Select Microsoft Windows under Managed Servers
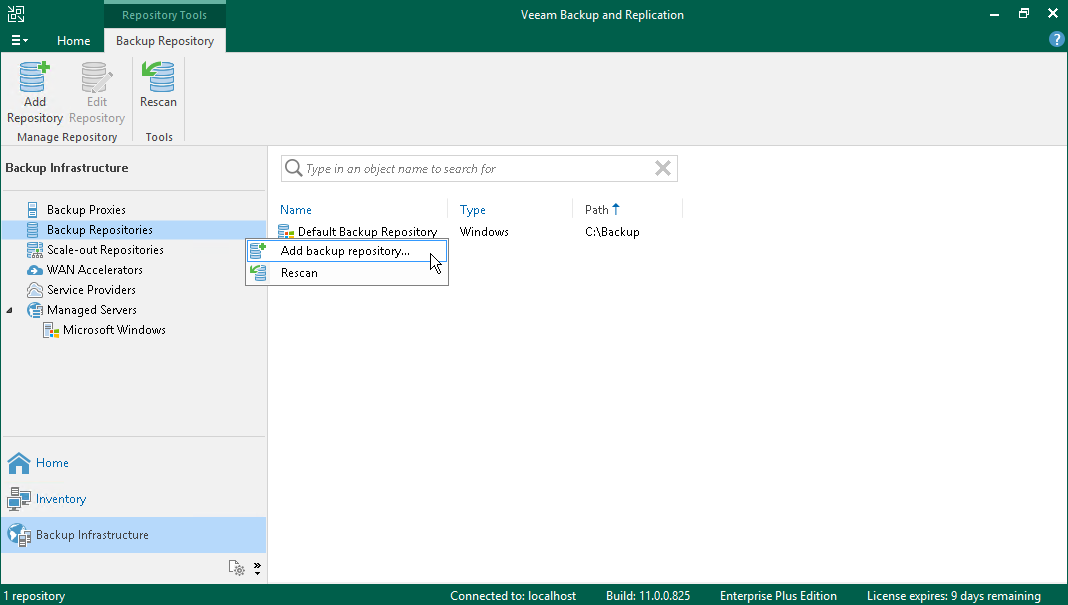This screenshot has height=605, width=1068. point(114,330)
